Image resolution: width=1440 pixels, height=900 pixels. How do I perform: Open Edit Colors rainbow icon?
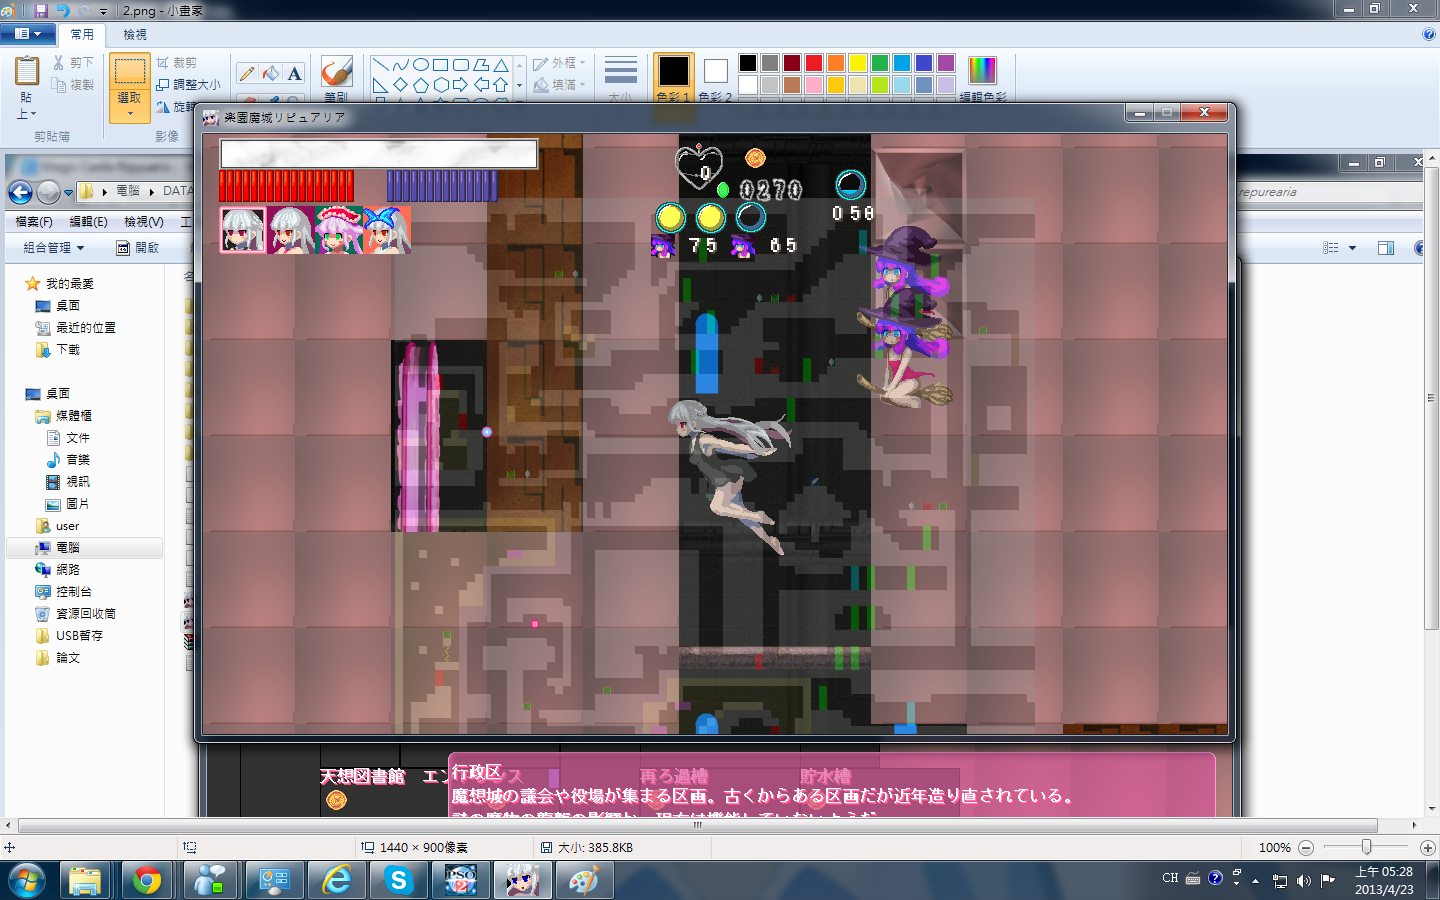[x=982, y=70]
